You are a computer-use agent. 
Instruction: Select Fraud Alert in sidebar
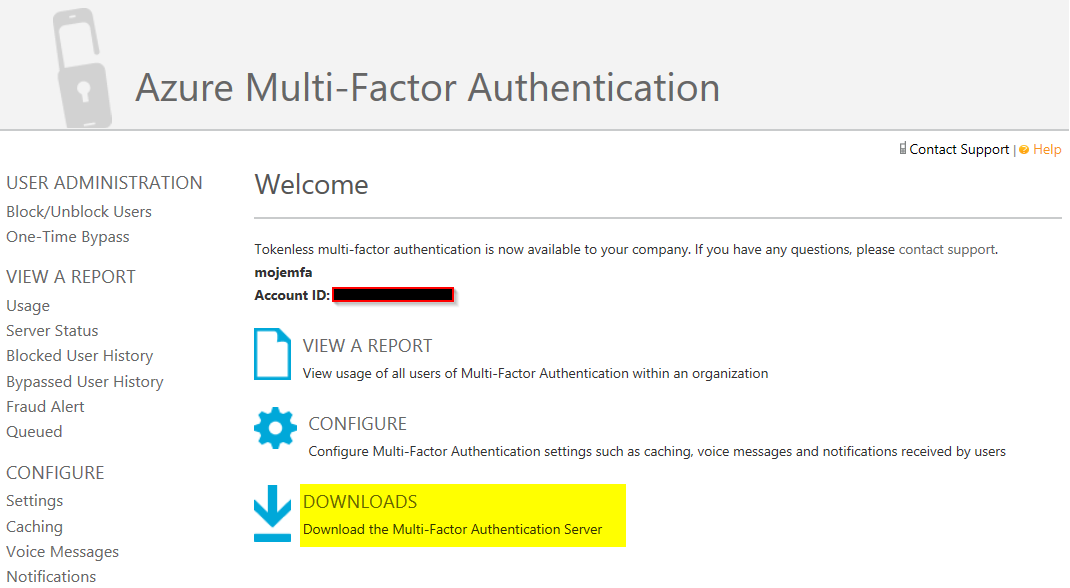click(x=45, y=407)
